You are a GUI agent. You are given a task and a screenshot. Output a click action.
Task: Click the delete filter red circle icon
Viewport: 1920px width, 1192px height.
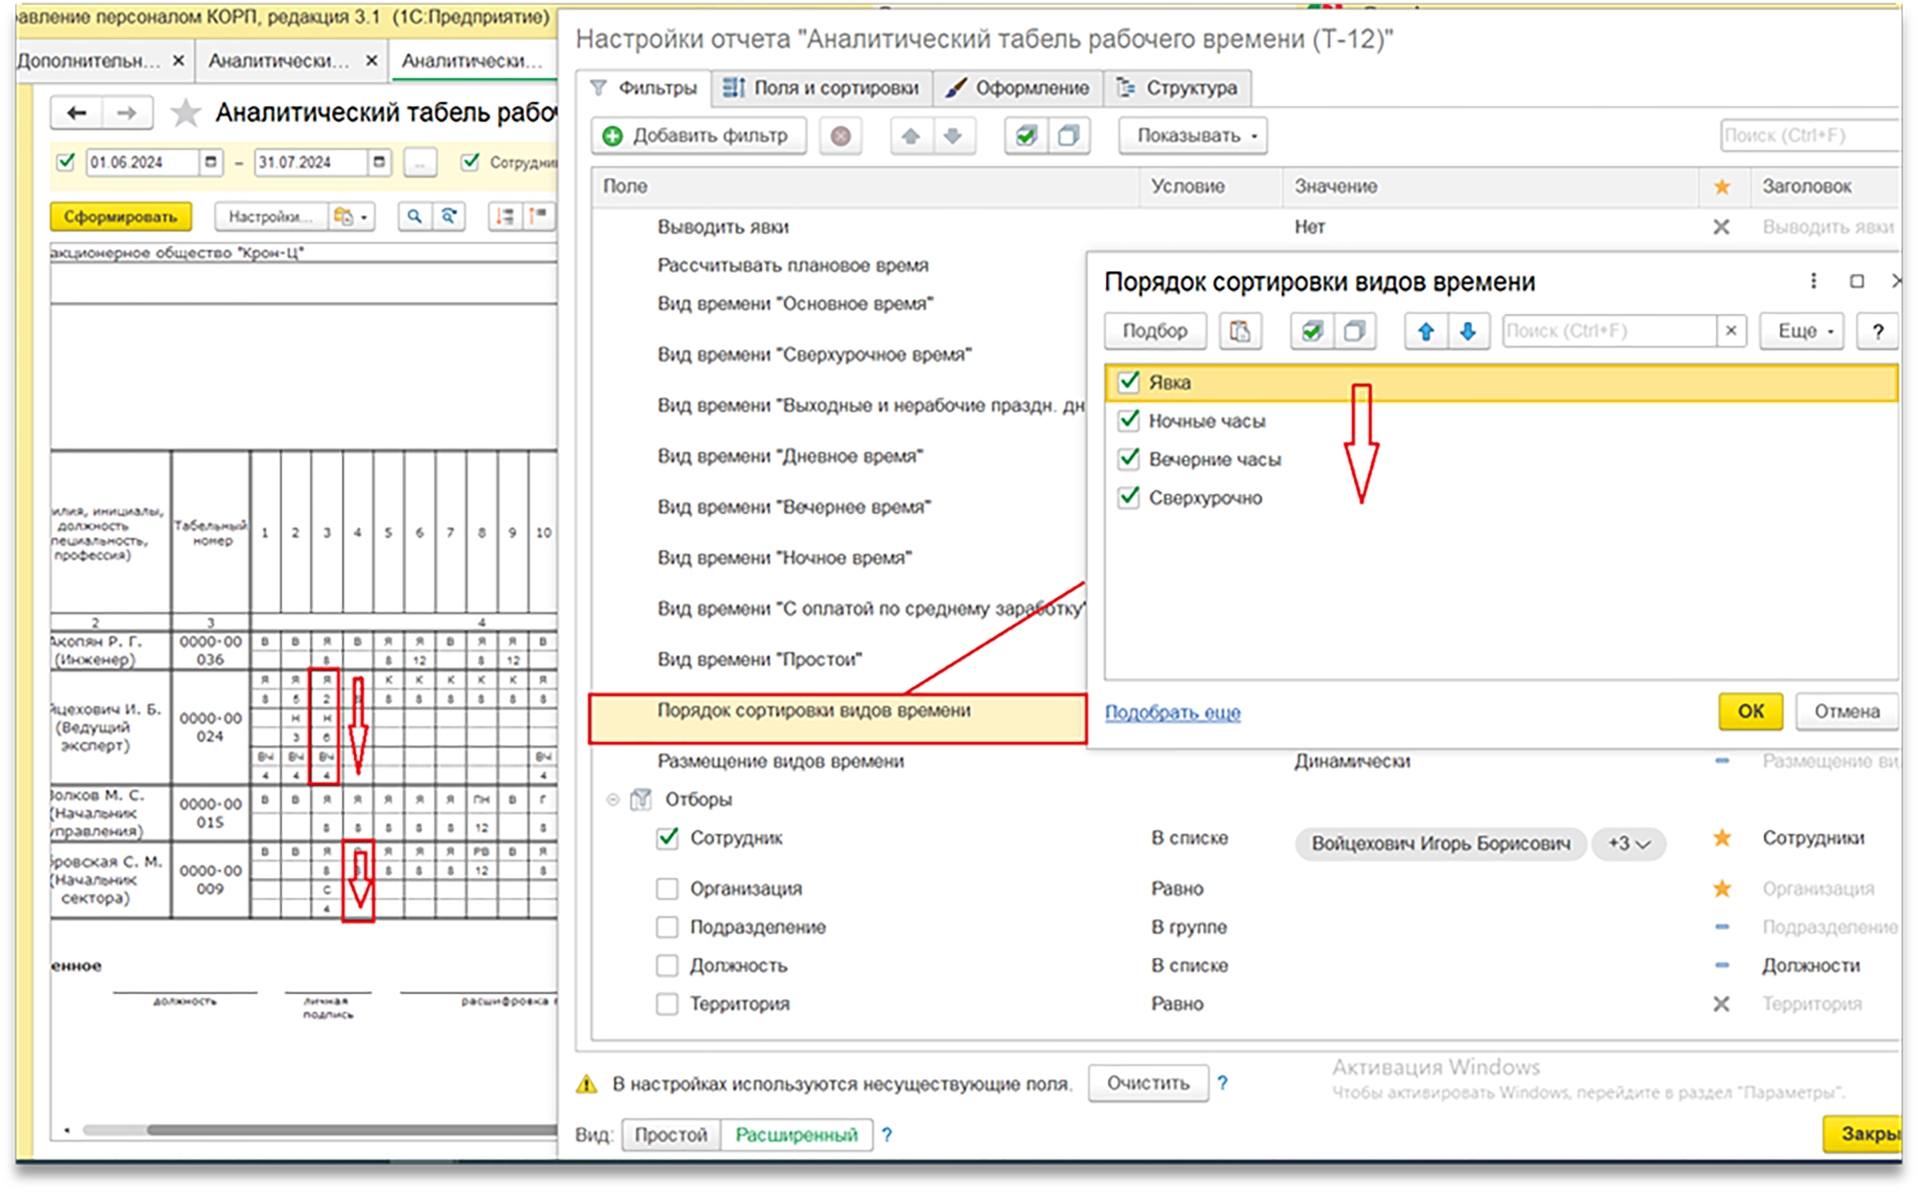(x=841, y=136)
